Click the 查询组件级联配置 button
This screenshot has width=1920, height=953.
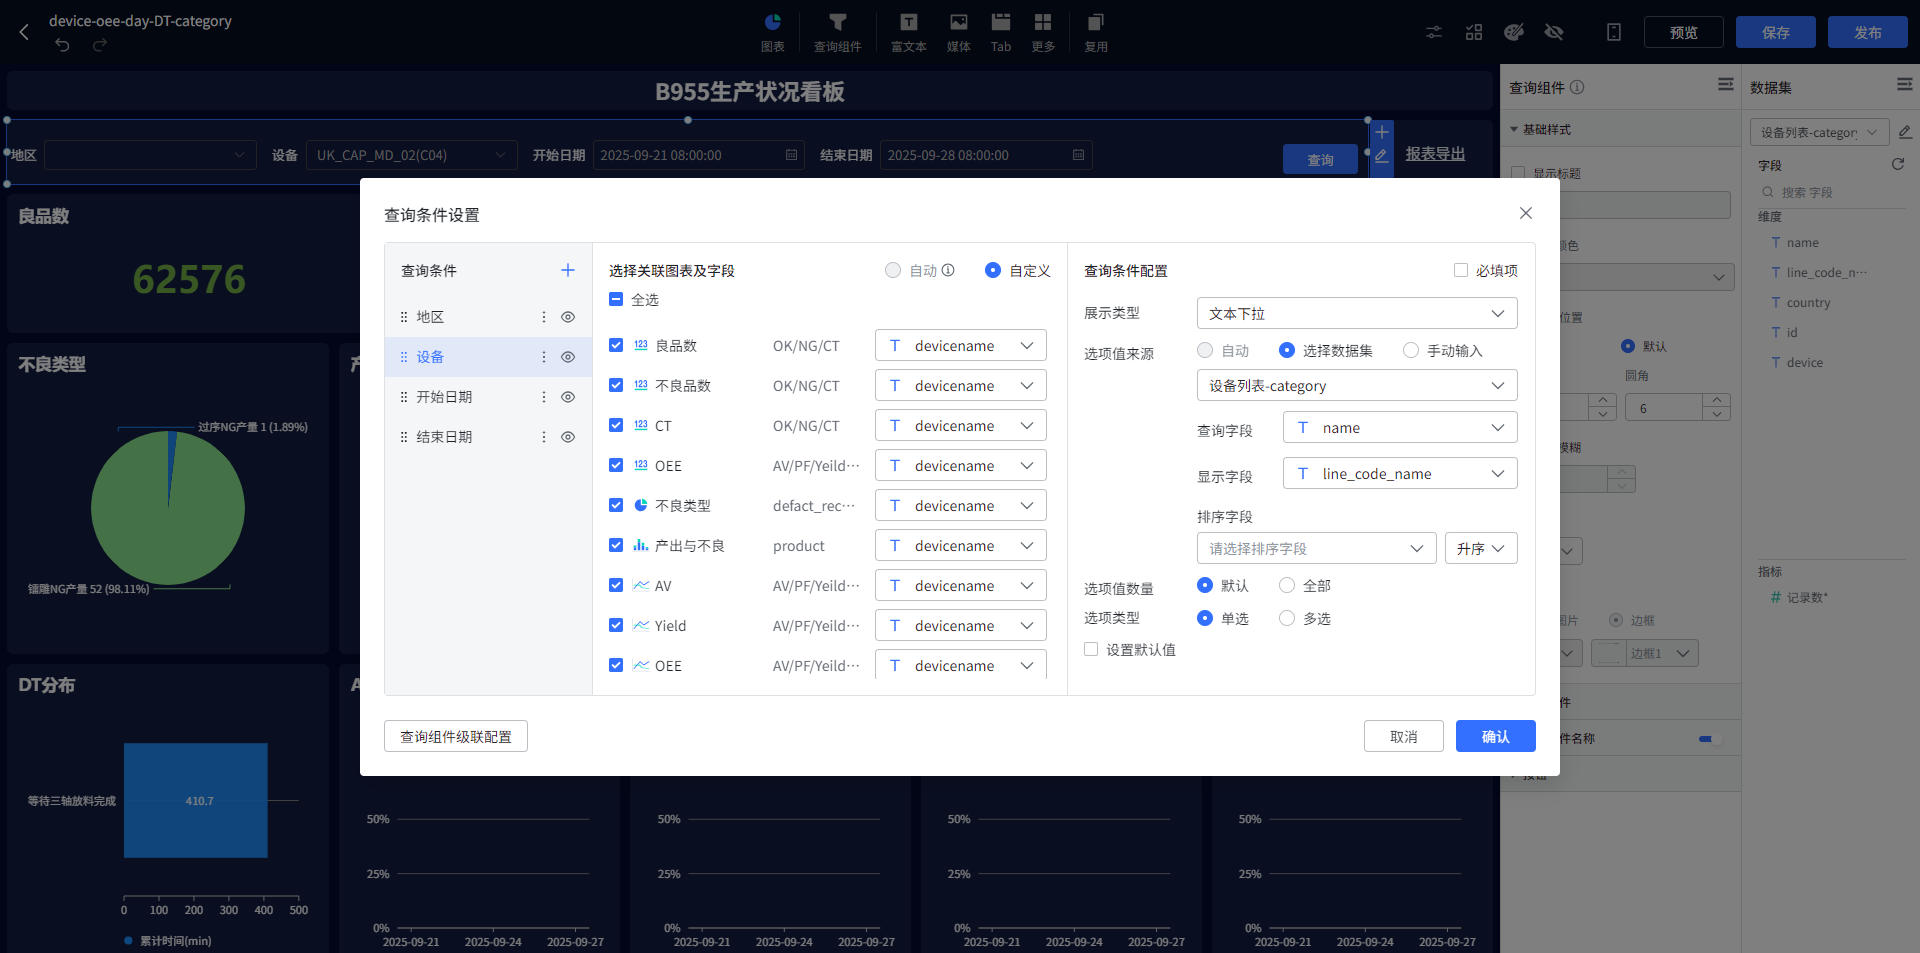click(456, 736)
